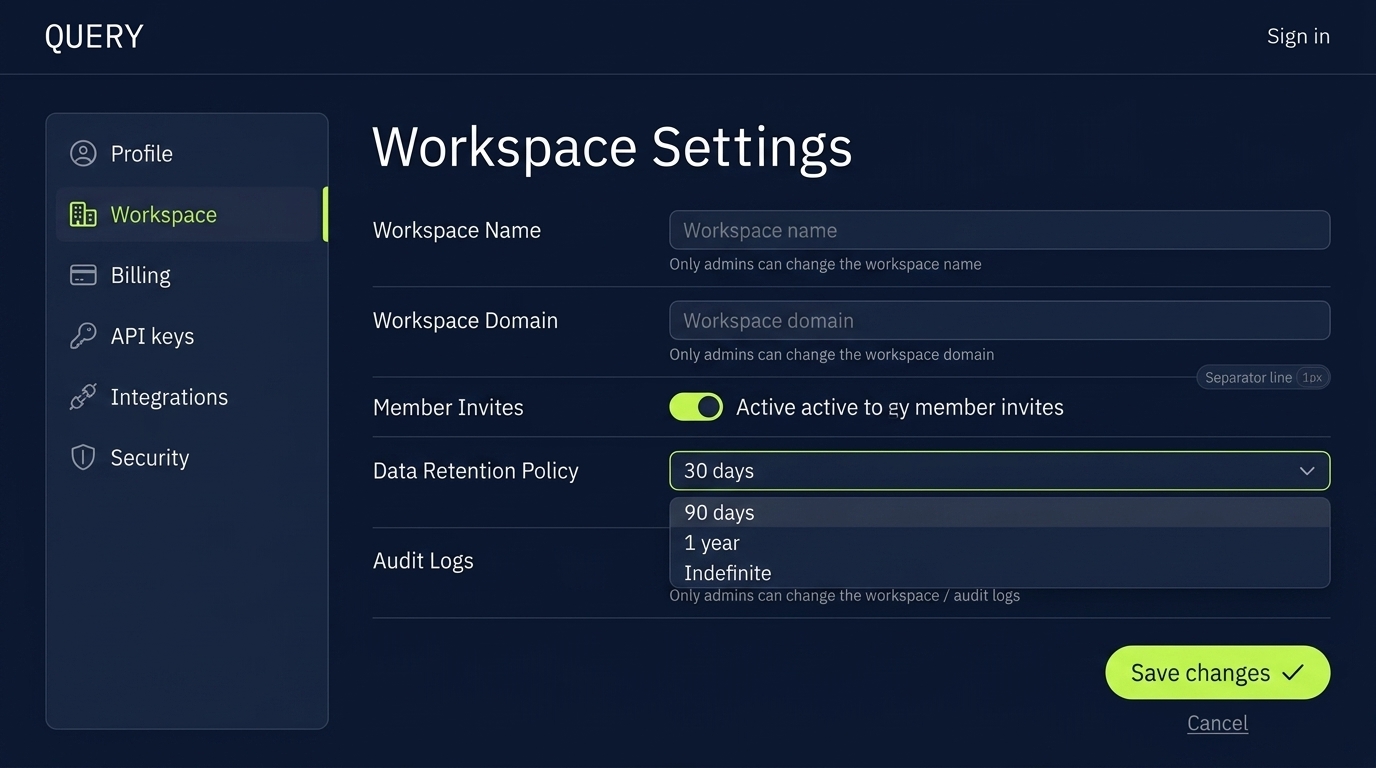This screenshot has width=1376, height=768.
Task: Click the API keys key icon
Action: pos(83,336)
